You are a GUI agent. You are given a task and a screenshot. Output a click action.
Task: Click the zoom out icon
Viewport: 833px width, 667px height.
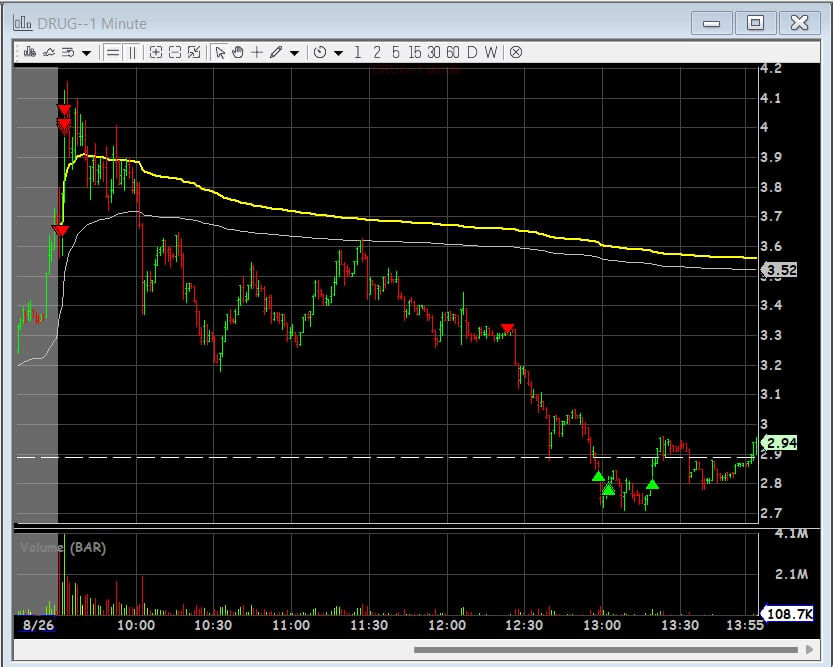174,52
